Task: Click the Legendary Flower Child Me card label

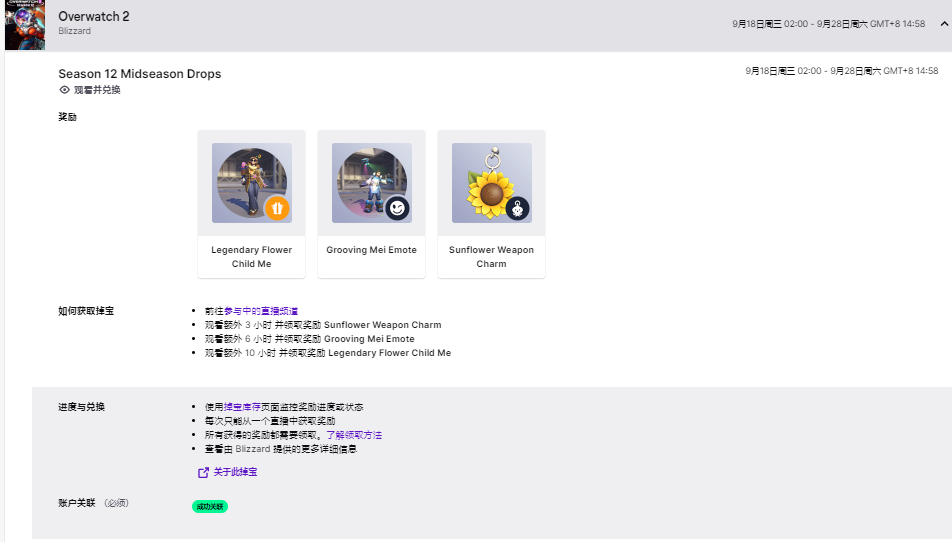Action: point(251,257)
